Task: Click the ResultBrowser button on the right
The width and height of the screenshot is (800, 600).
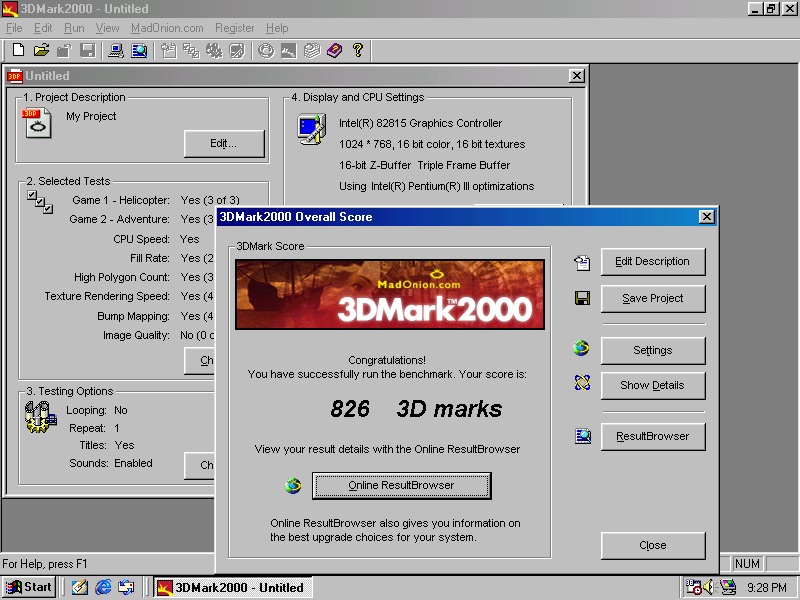Action: pos(653,437)
